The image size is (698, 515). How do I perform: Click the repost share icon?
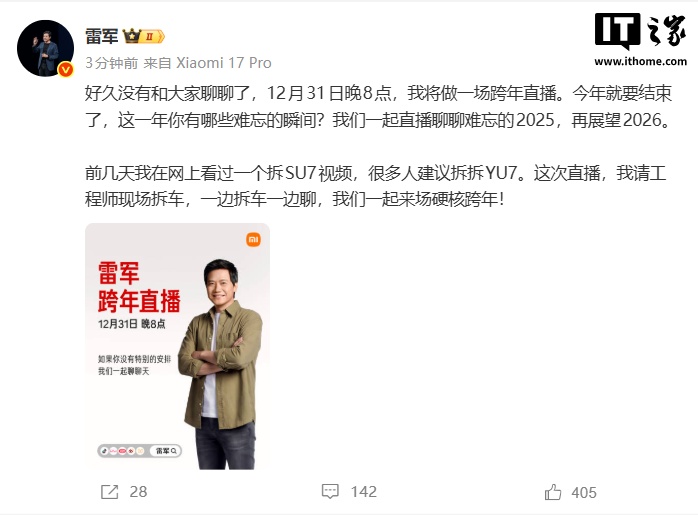click(110, 492)
